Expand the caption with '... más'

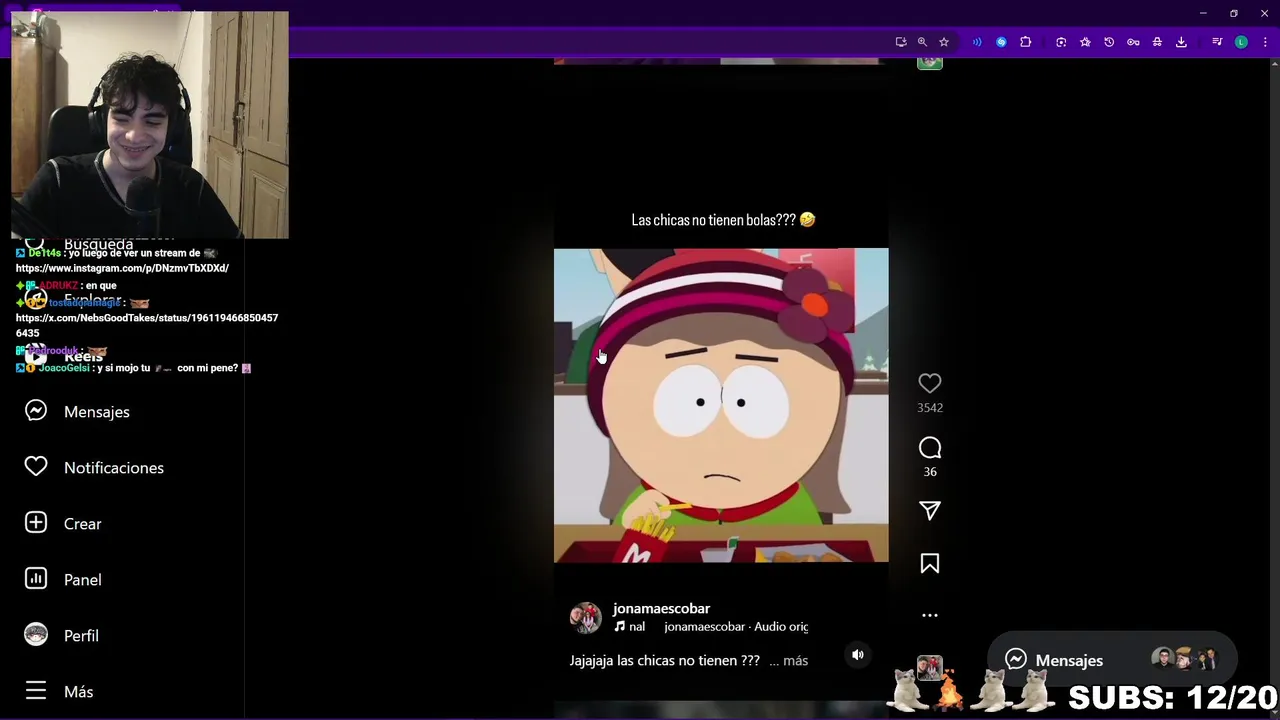(789, 661)
